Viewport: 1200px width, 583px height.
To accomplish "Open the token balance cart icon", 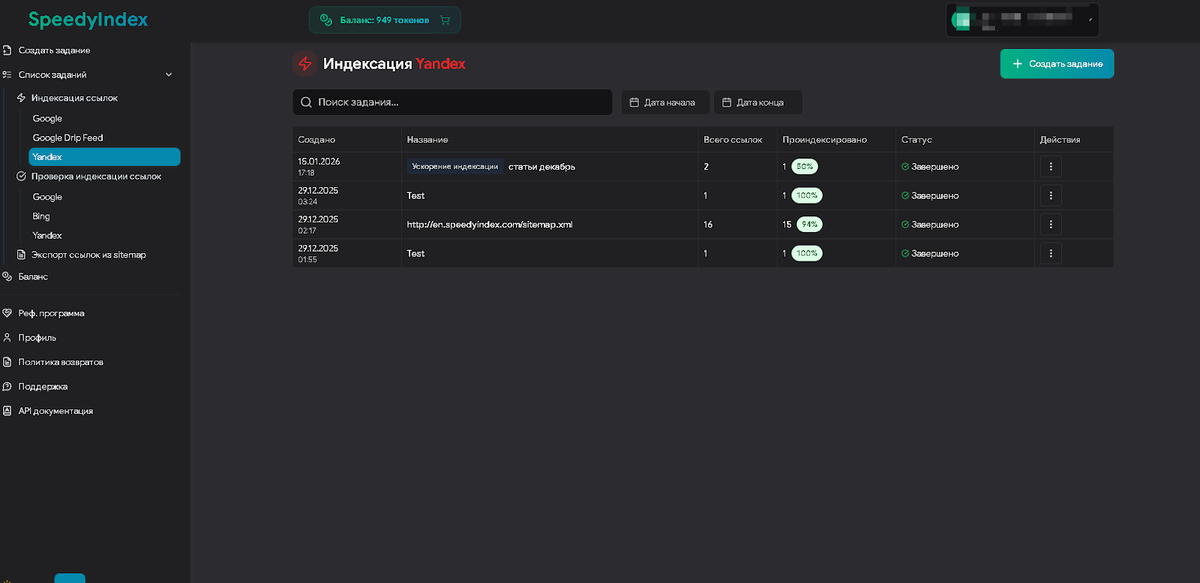I will coord(445,20).
